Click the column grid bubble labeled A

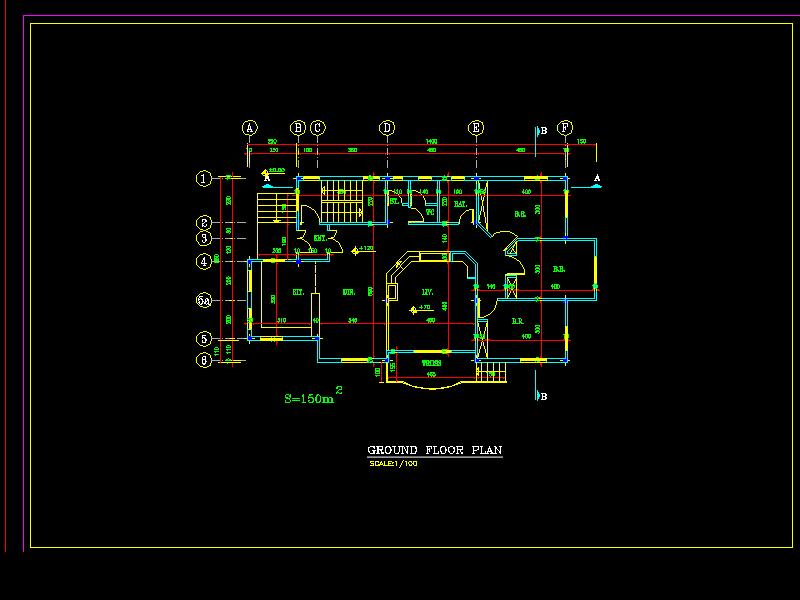[x=250, y=128]
